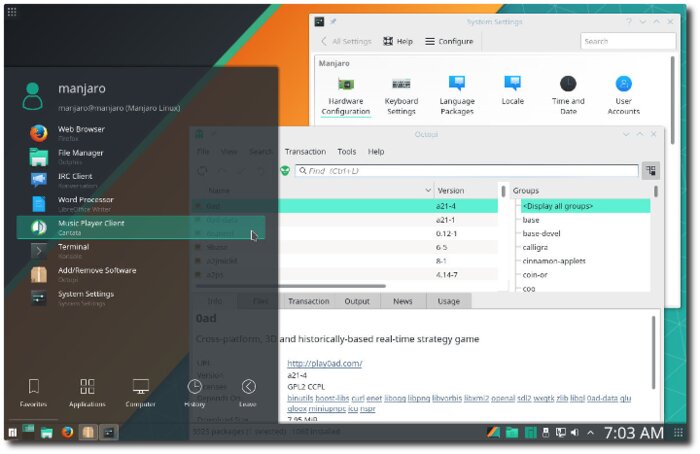
Task: Click the Octopi Find search field
Action: click(x=467, y=171)
